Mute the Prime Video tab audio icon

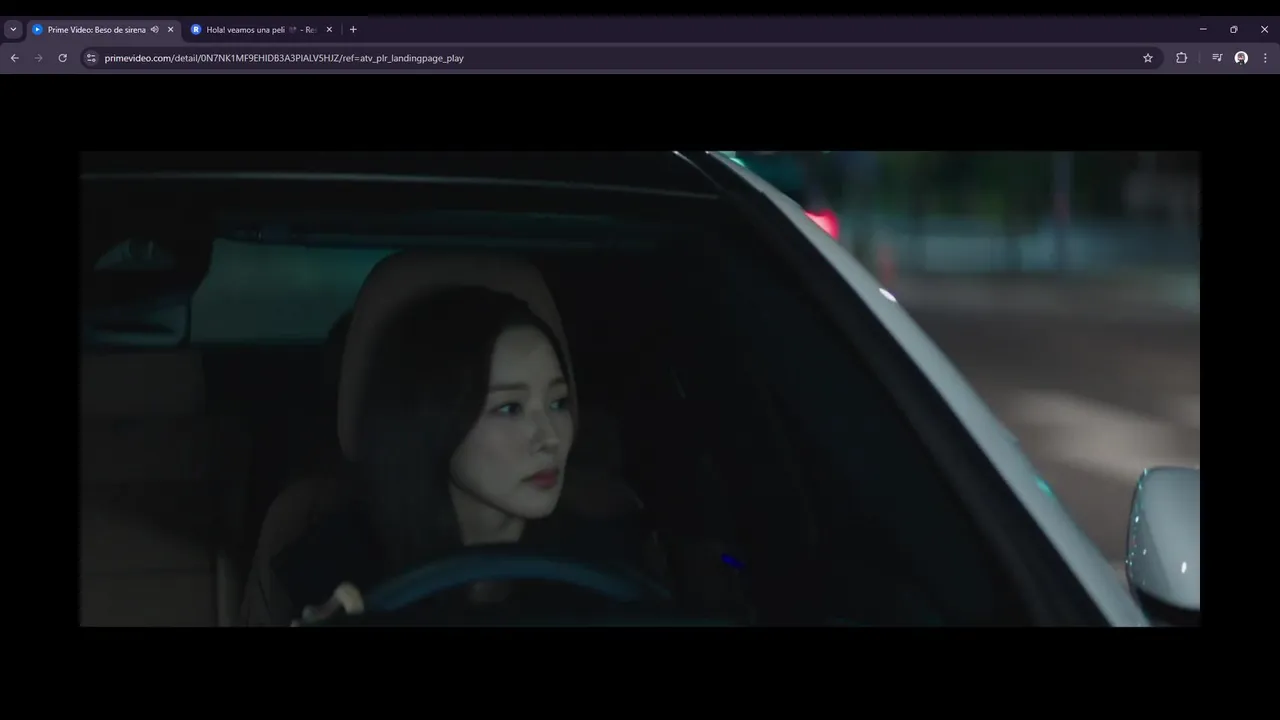(x=155, y=30)
